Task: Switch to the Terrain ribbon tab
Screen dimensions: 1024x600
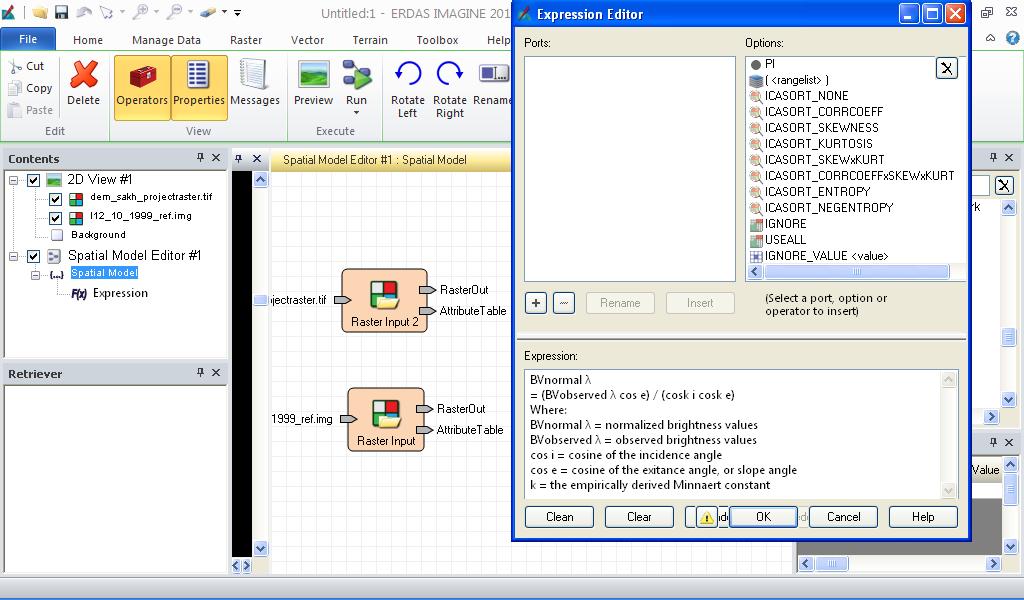Action: (x=370, y=40)
